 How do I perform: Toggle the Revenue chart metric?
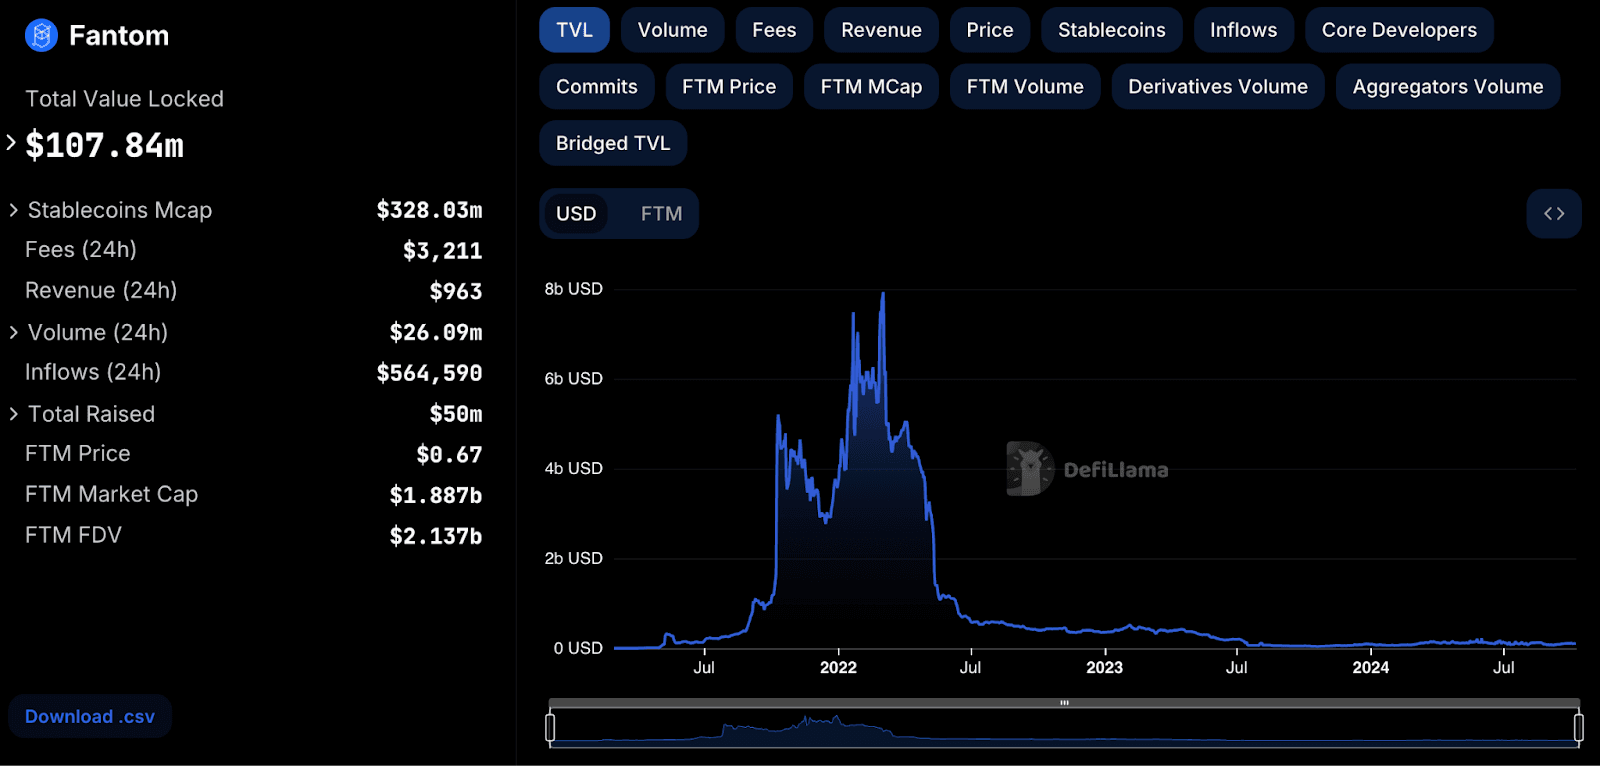[x=881, y=30]
